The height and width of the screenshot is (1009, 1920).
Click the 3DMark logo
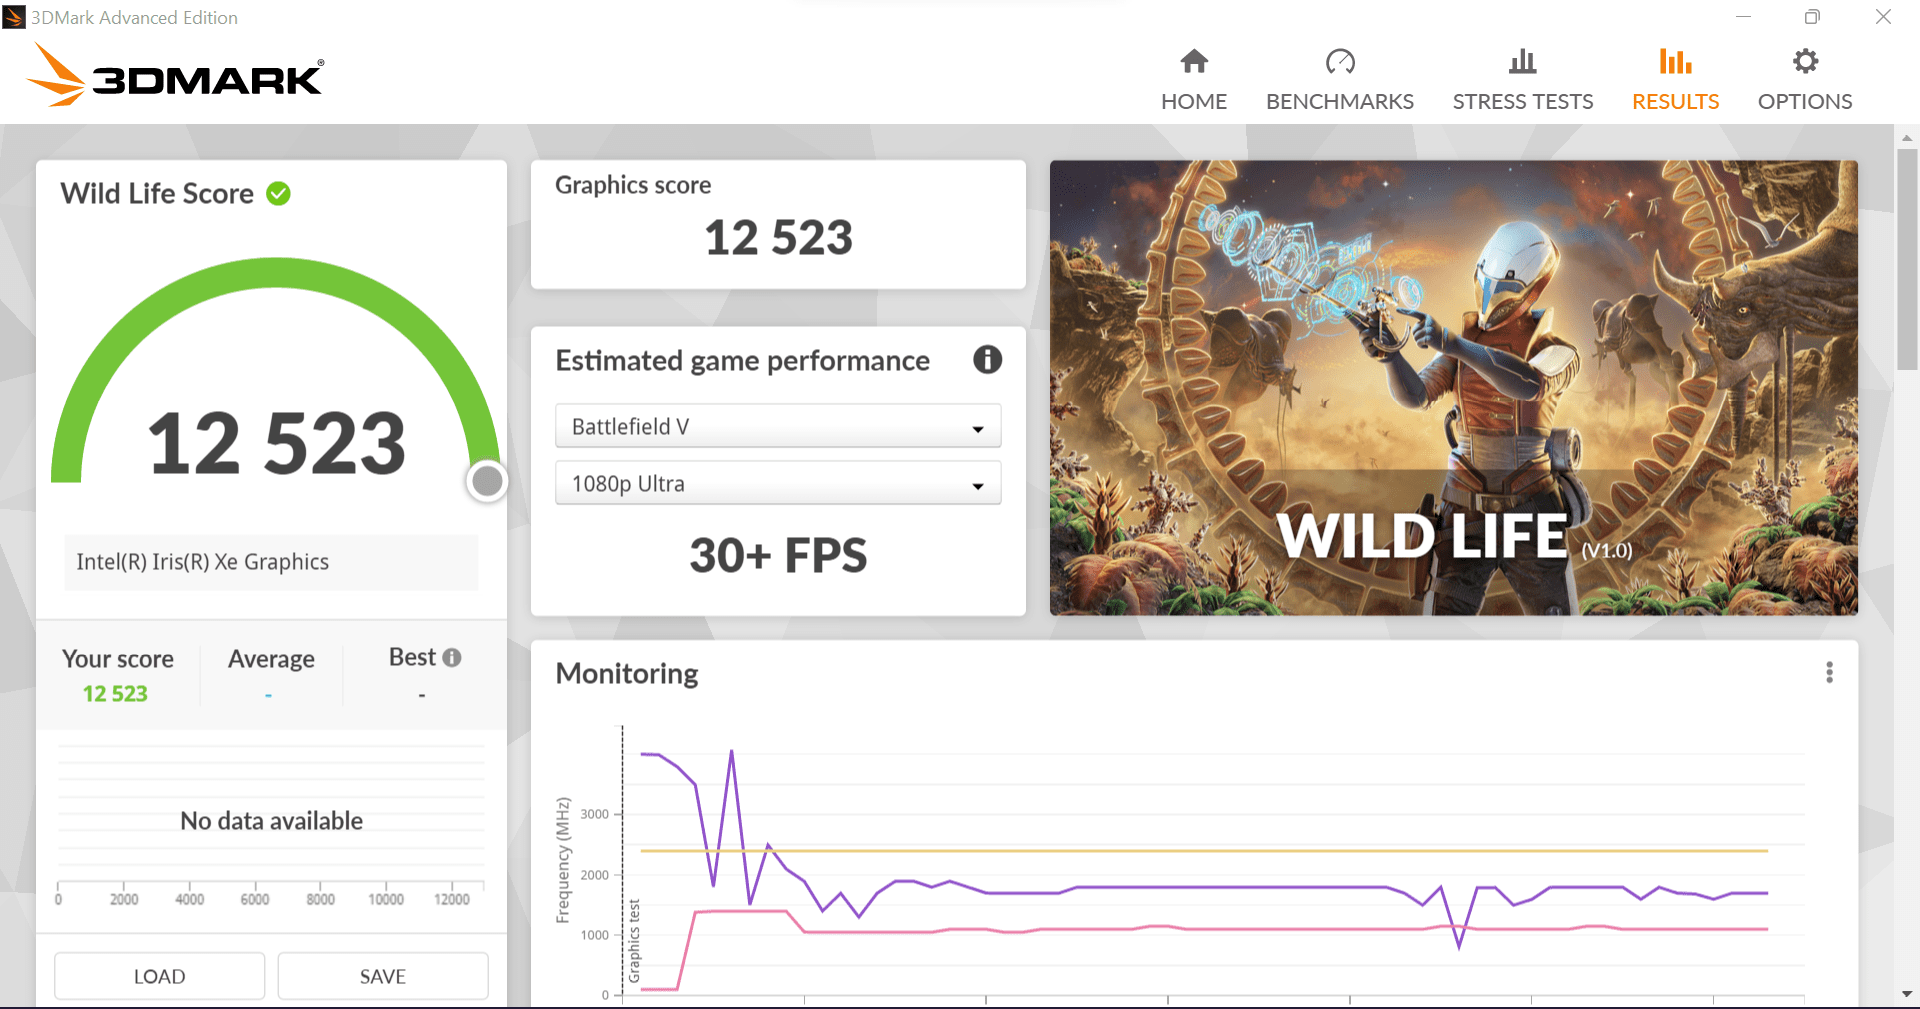coord(176,75)
